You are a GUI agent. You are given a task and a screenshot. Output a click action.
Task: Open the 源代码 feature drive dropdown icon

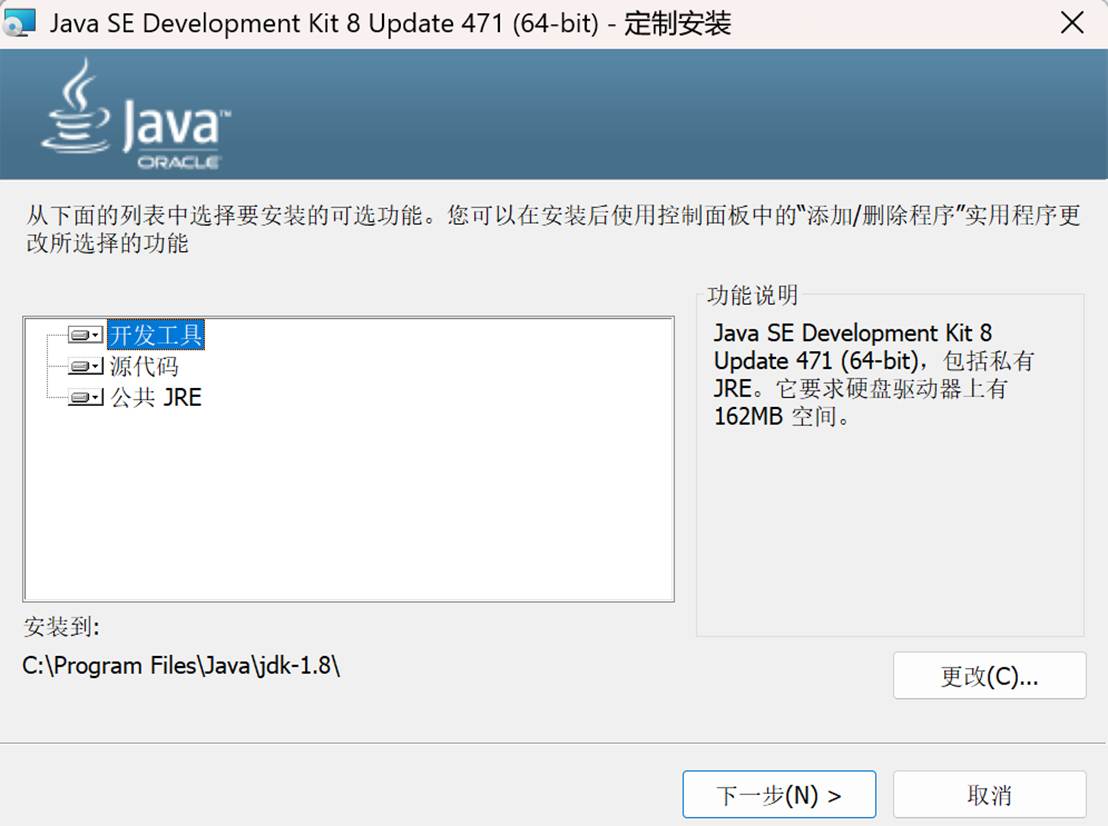click(86, 366)
